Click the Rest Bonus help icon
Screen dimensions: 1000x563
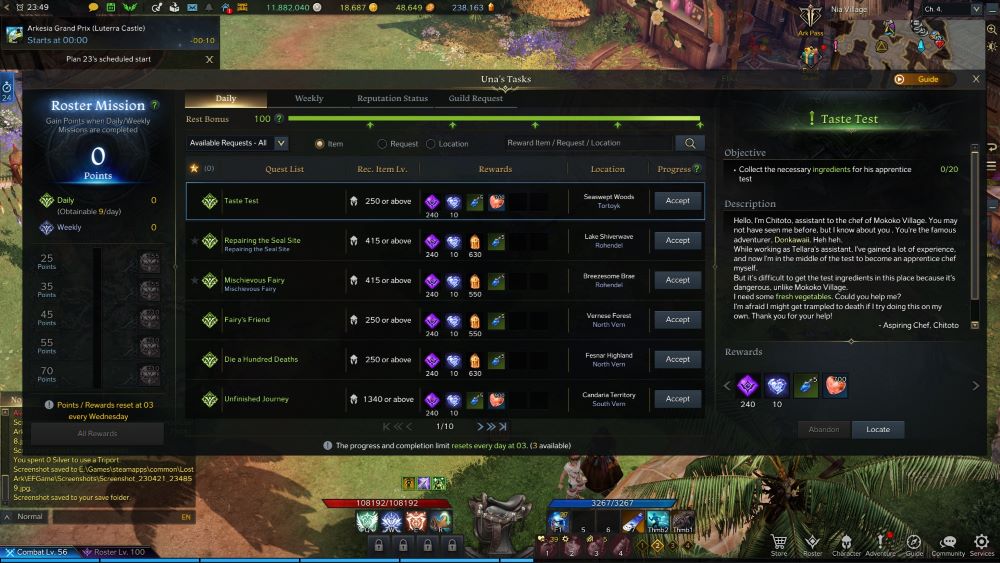(278, 119)
